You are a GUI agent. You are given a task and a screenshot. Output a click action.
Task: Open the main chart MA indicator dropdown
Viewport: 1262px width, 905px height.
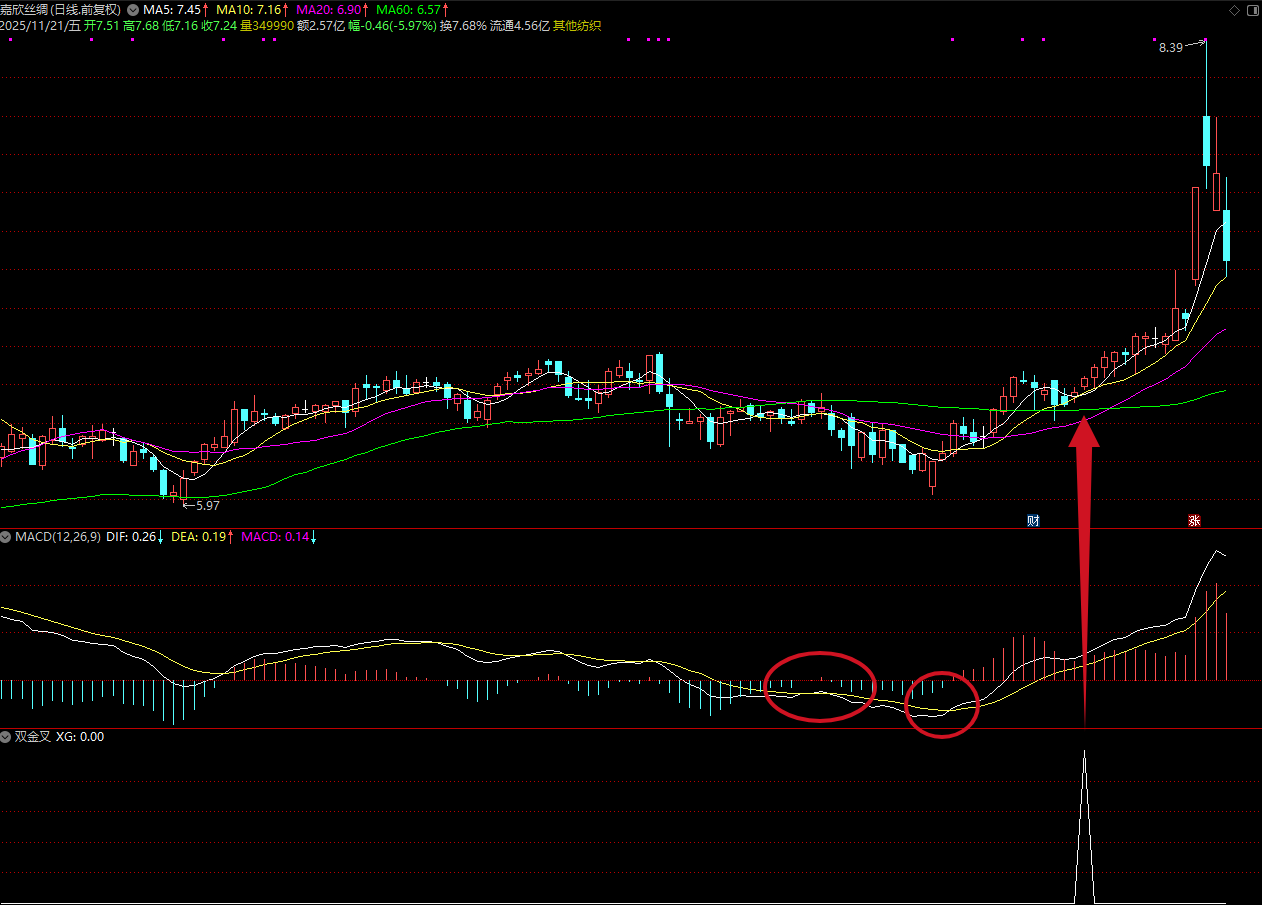click(133, 9)
